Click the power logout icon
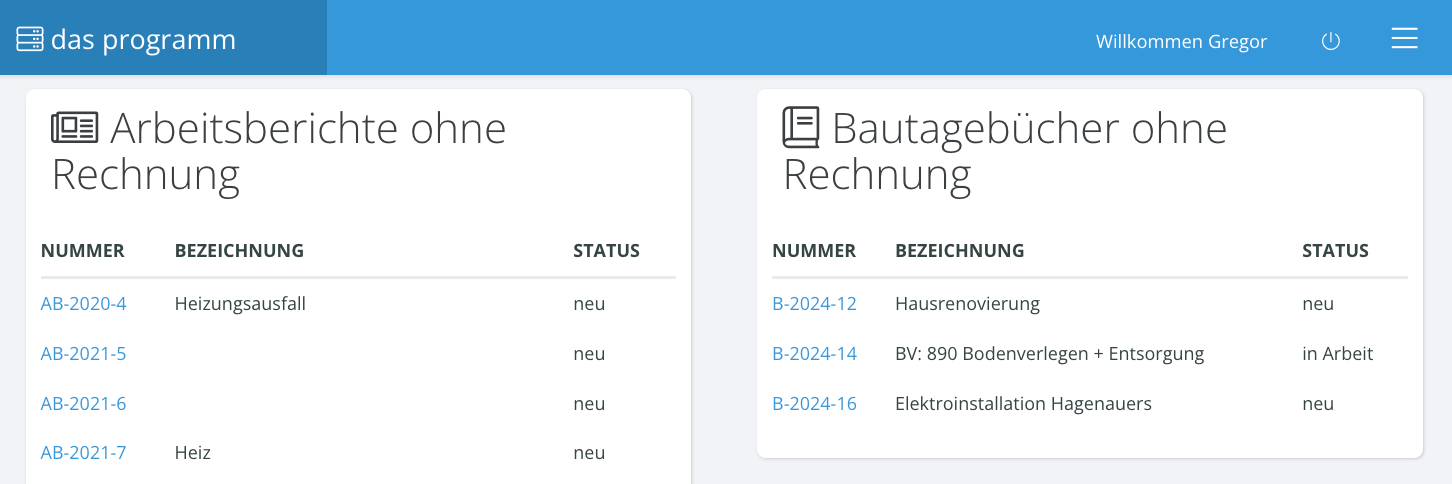This screenshot has height=484, width=1452. click(1330, 41)
